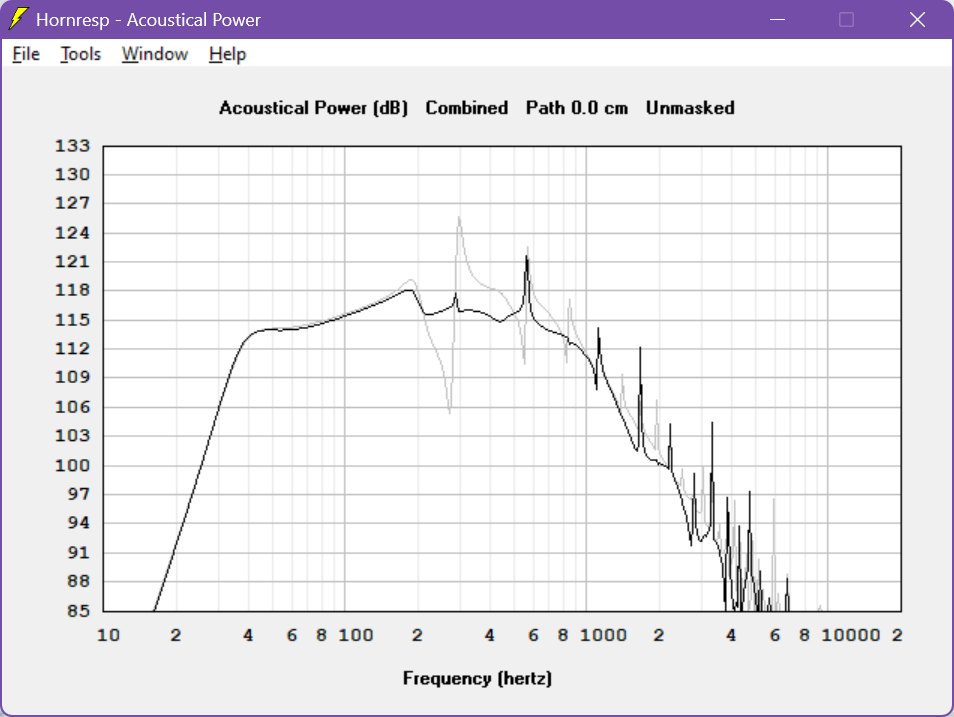
Task: Click the 112 dB axis value
Action: click(x=72, y=349)
